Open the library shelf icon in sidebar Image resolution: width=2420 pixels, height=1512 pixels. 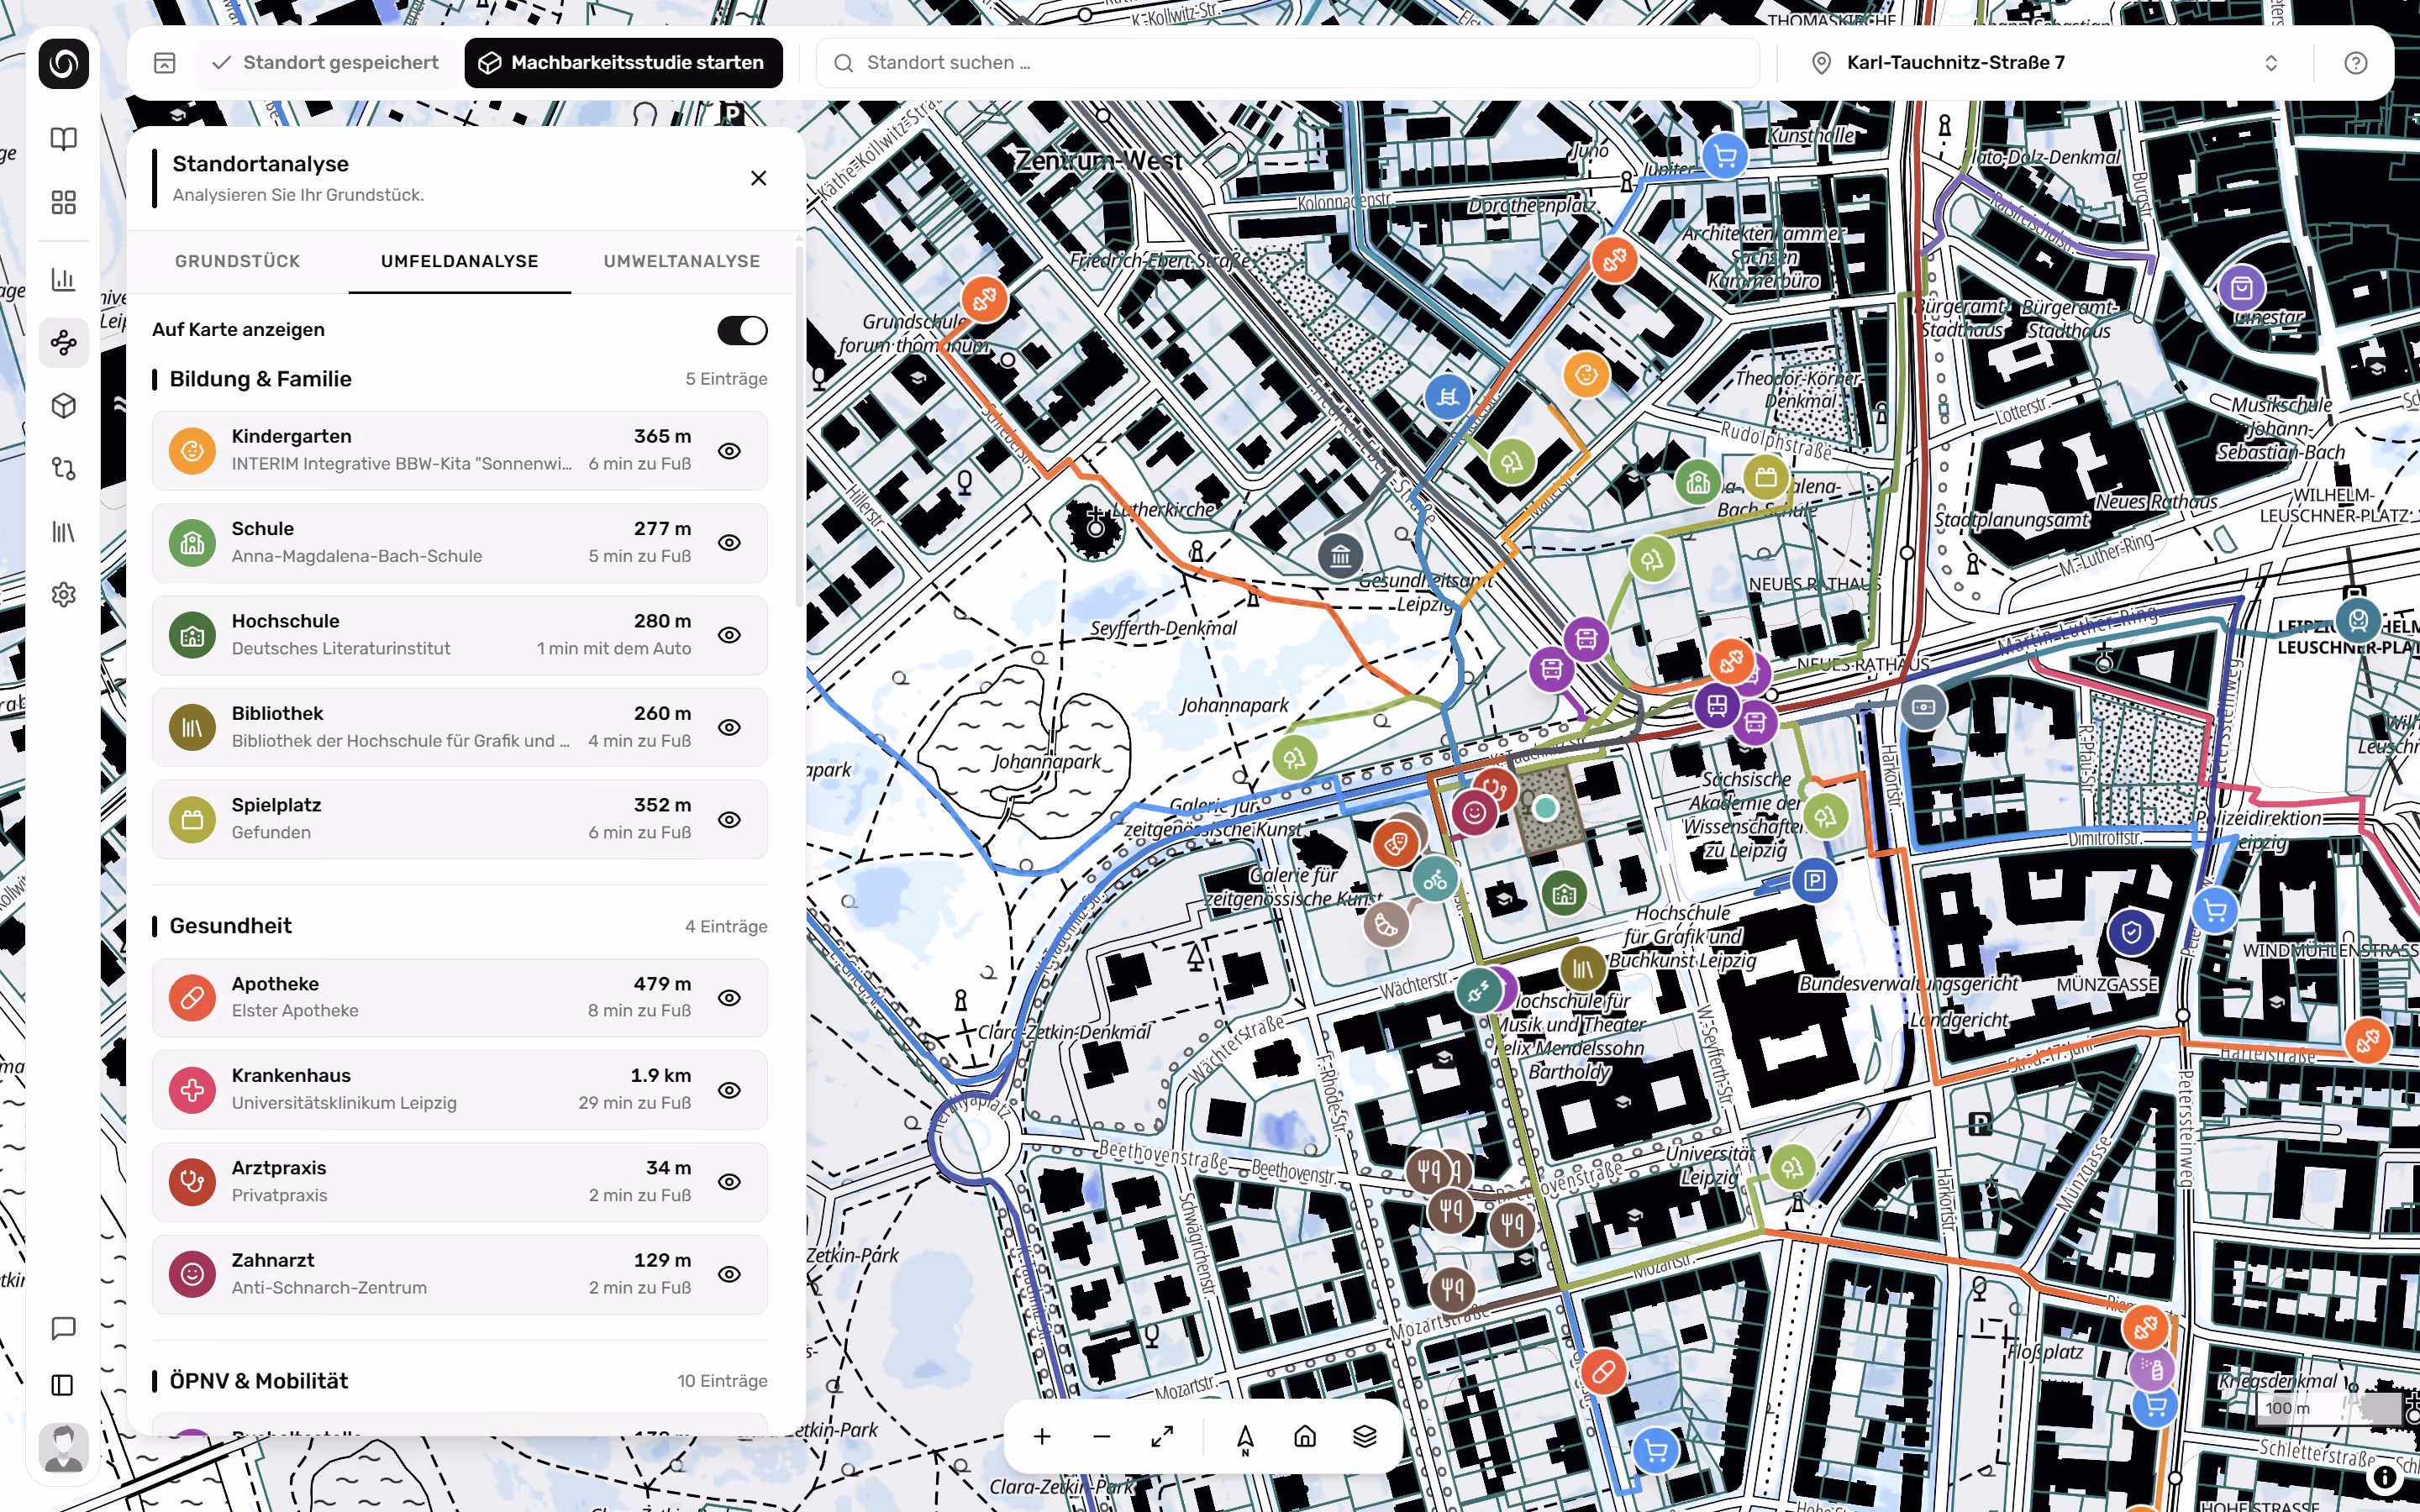[63, 532]
